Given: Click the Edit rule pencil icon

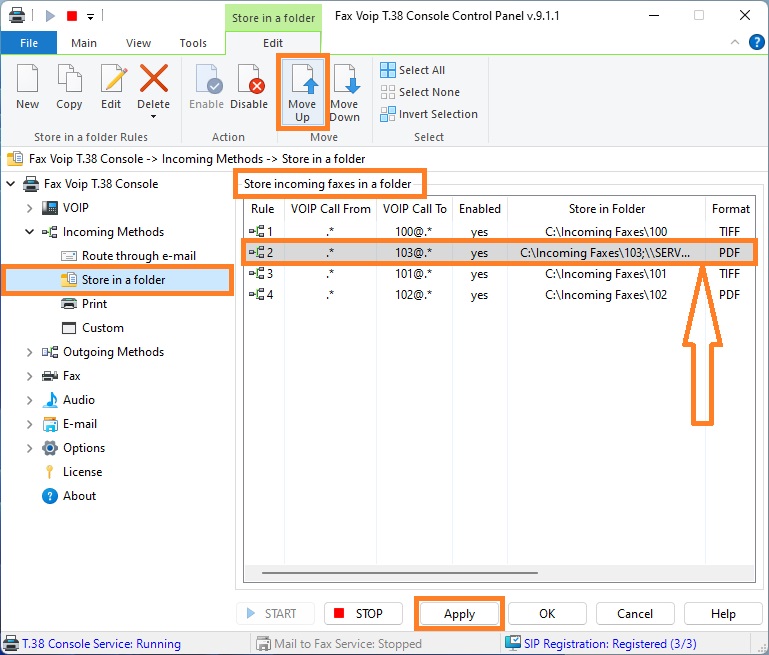Looking at the screenshot, I should pyautogui.click(x=113, y=78).
